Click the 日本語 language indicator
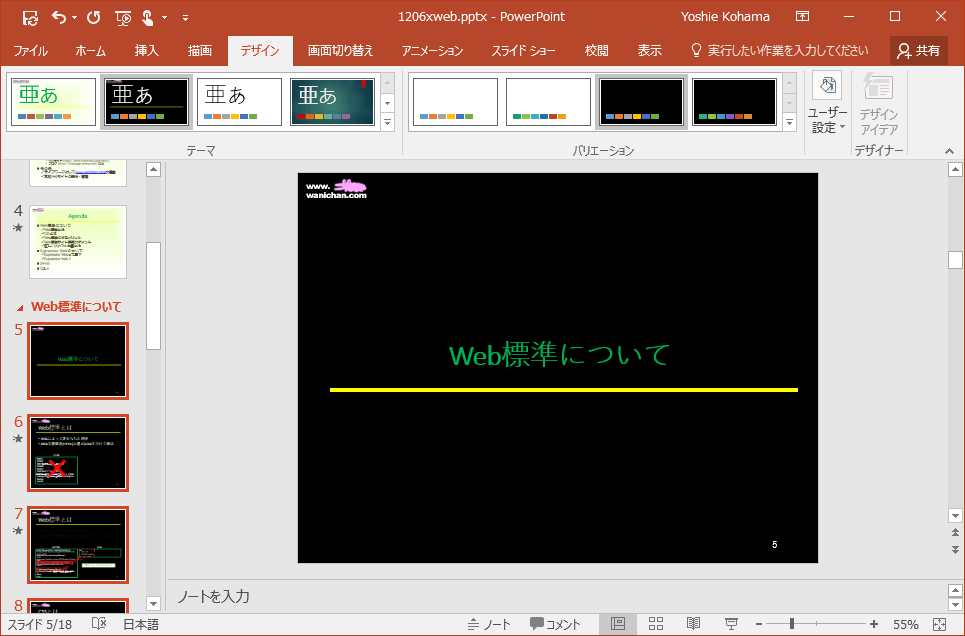 [141, 624]
